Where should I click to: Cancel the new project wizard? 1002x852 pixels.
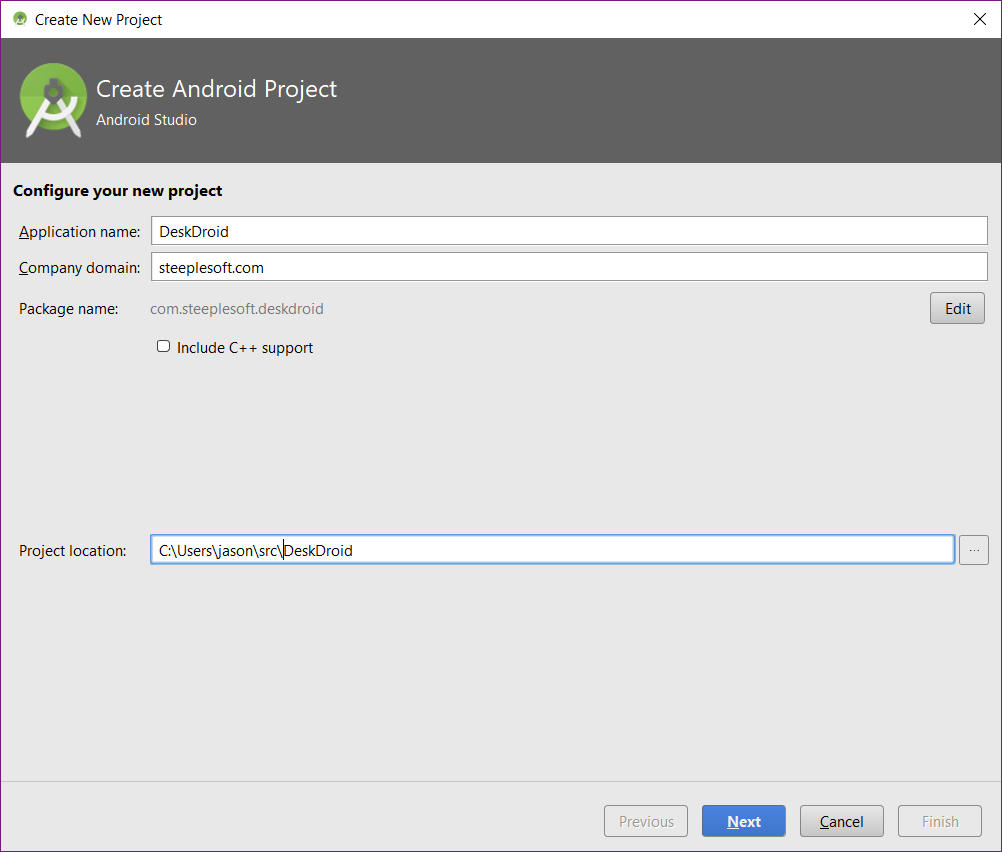(841, 821)
